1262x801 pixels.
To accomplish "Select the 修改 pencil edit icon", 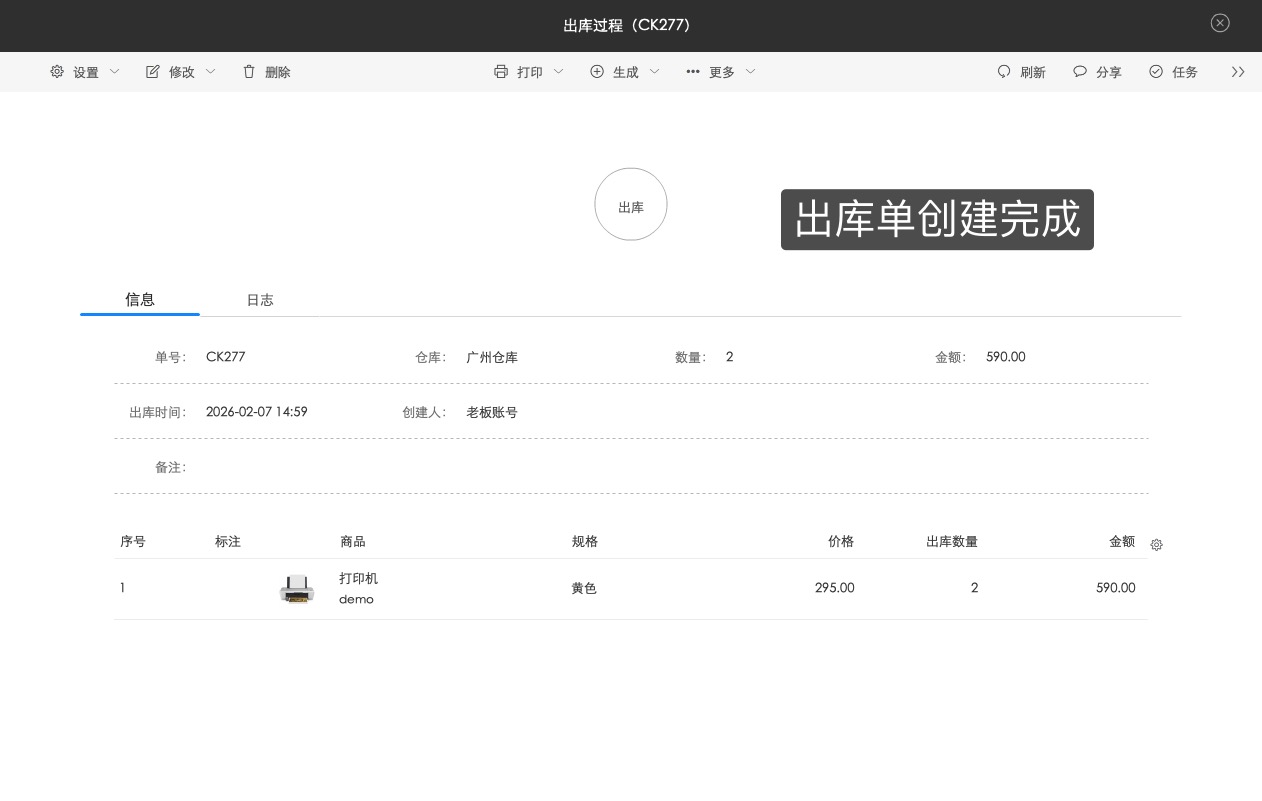I will pos(153,71).
